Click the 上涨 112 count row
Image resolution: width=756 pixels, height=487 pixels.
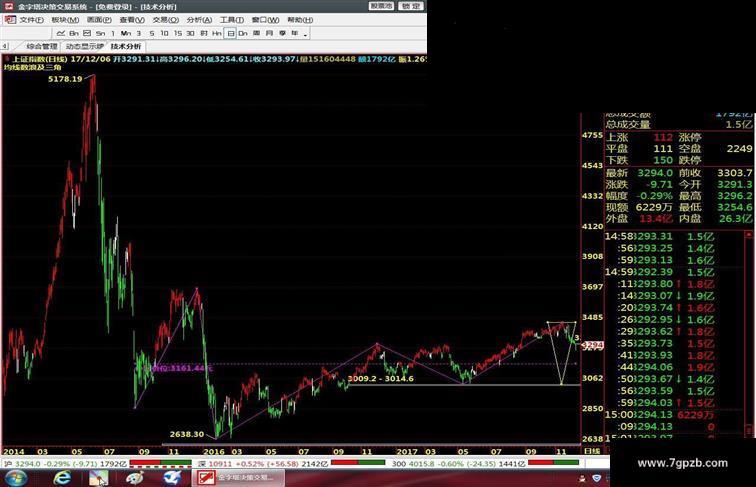pyautogui.click(x=639, y=137)
